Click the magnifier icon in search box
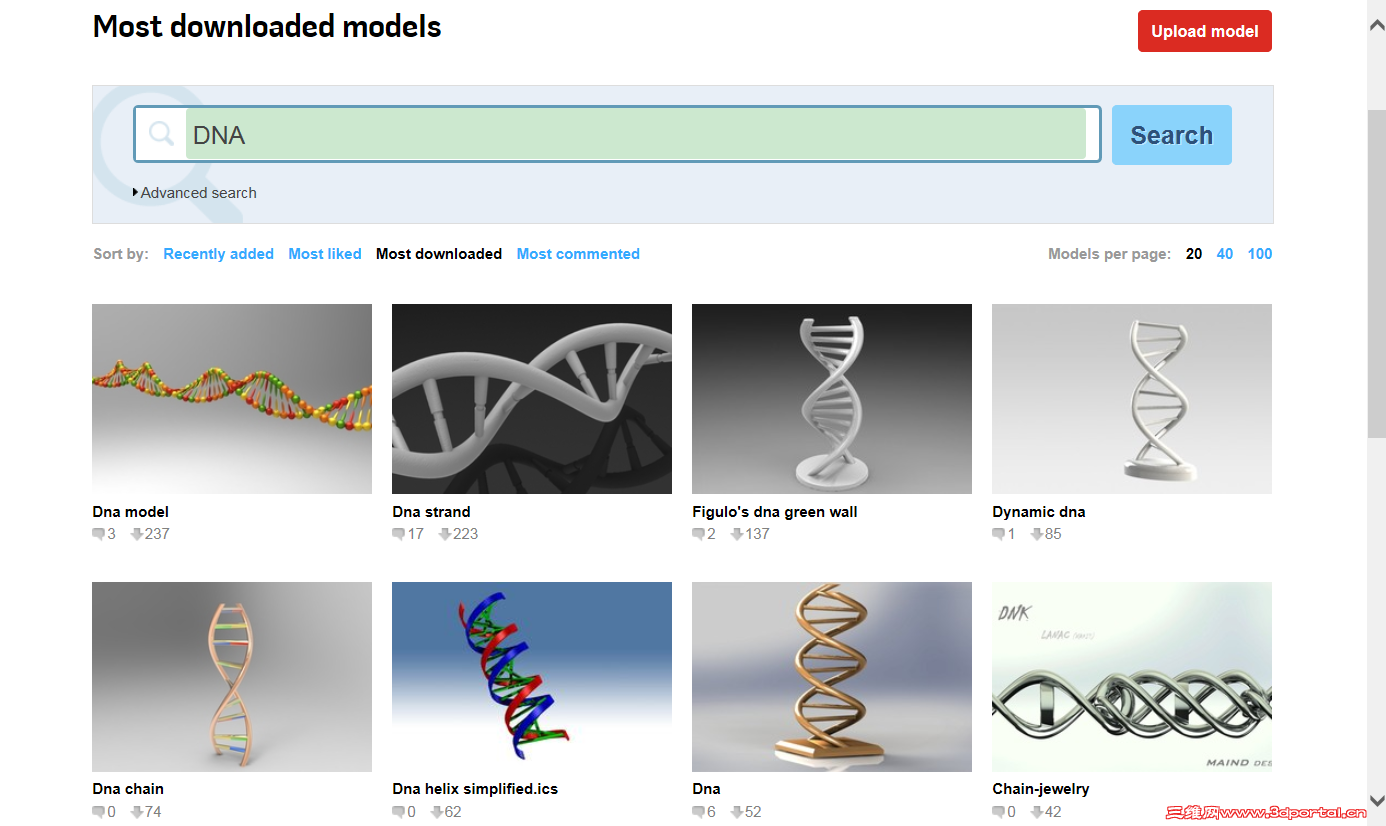This screenshot has height=826, width=1386. [161, 134]
